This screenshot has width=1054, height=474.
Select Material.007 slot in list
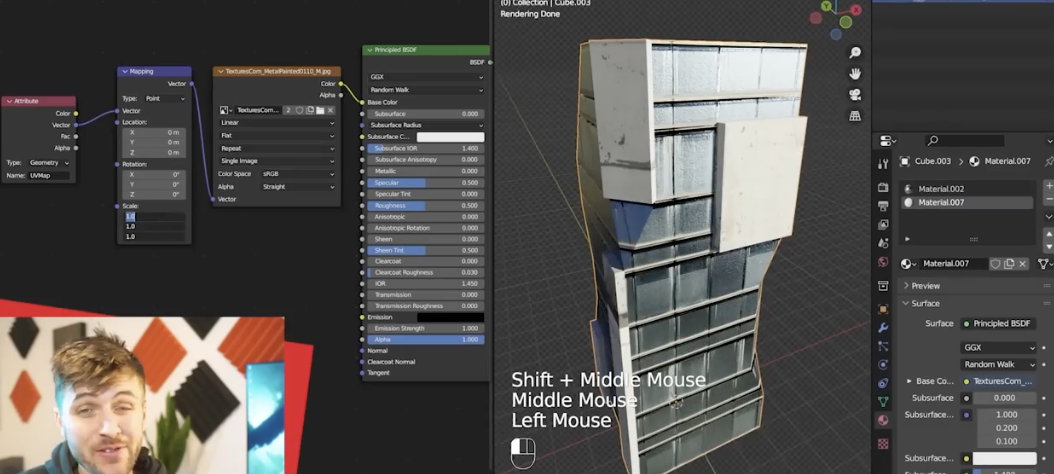(x=967, y=202)
